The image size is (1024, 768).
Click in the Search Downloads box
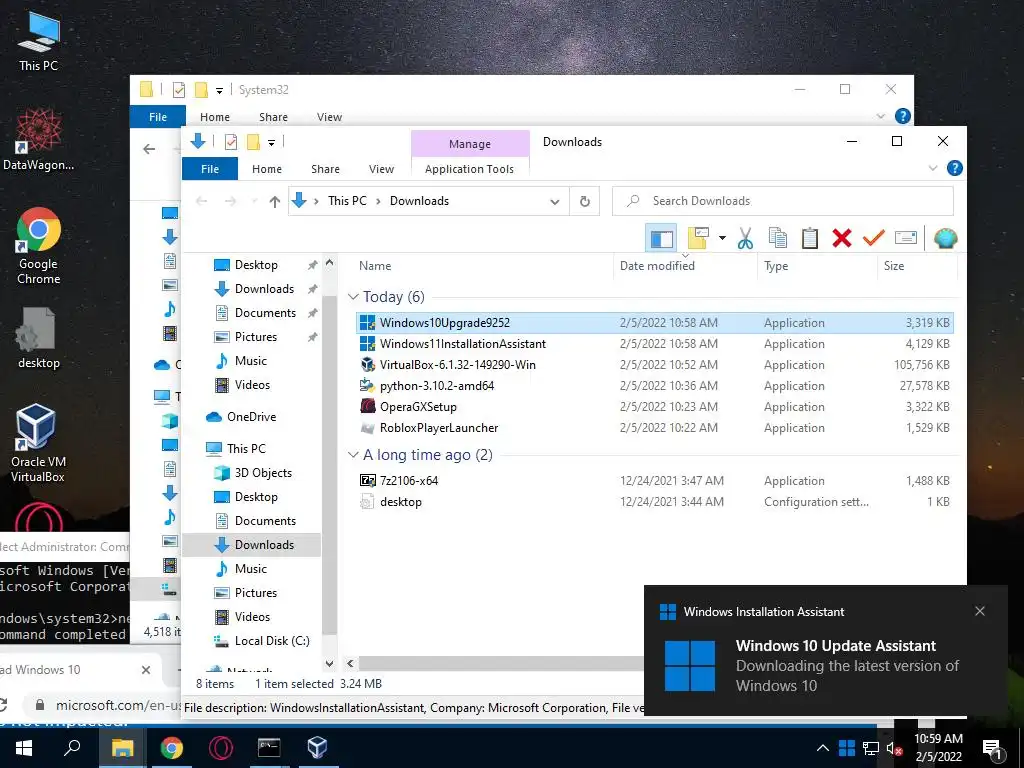pos(782,201)
